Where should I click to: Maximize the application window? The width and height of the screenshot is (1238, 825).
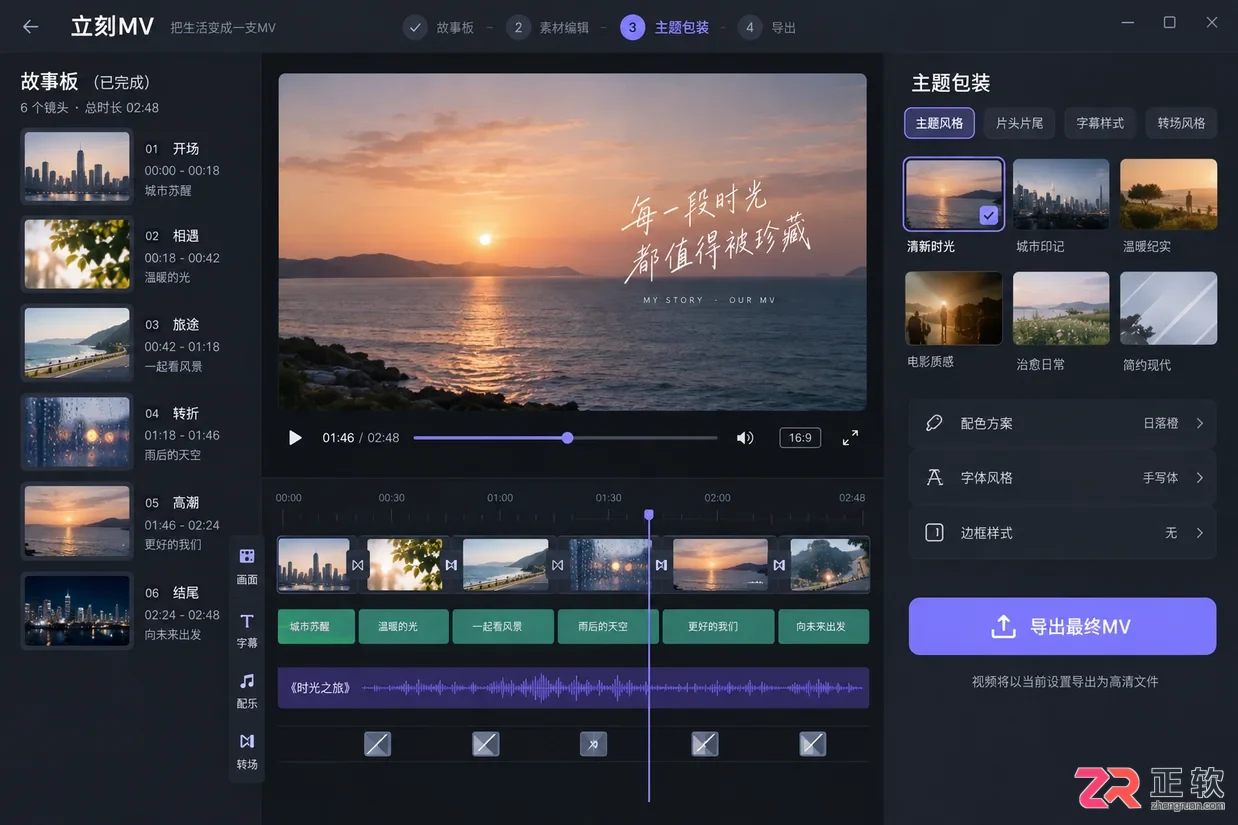coord(1169,23)
